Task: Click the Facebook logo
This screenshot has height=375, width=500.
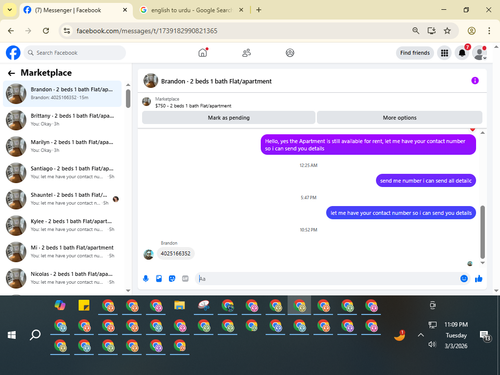Action: pyautogui.click(x=13, y=53)
